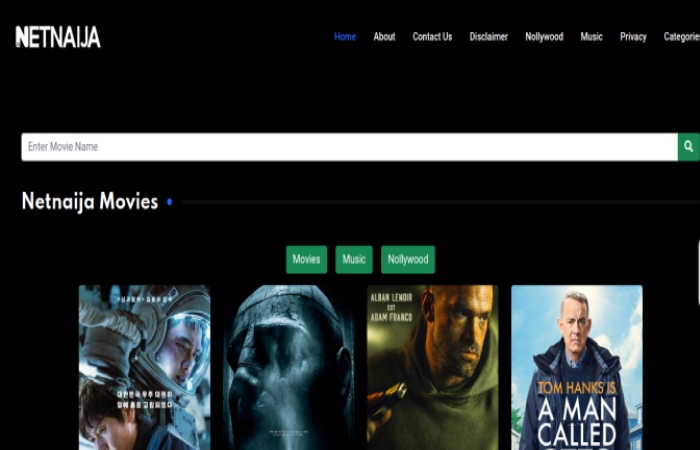Click the green search magnifier button
Image resolution: width=700 pixels, height=450 pixels.
pyautogui.click(x=688, y=146)
